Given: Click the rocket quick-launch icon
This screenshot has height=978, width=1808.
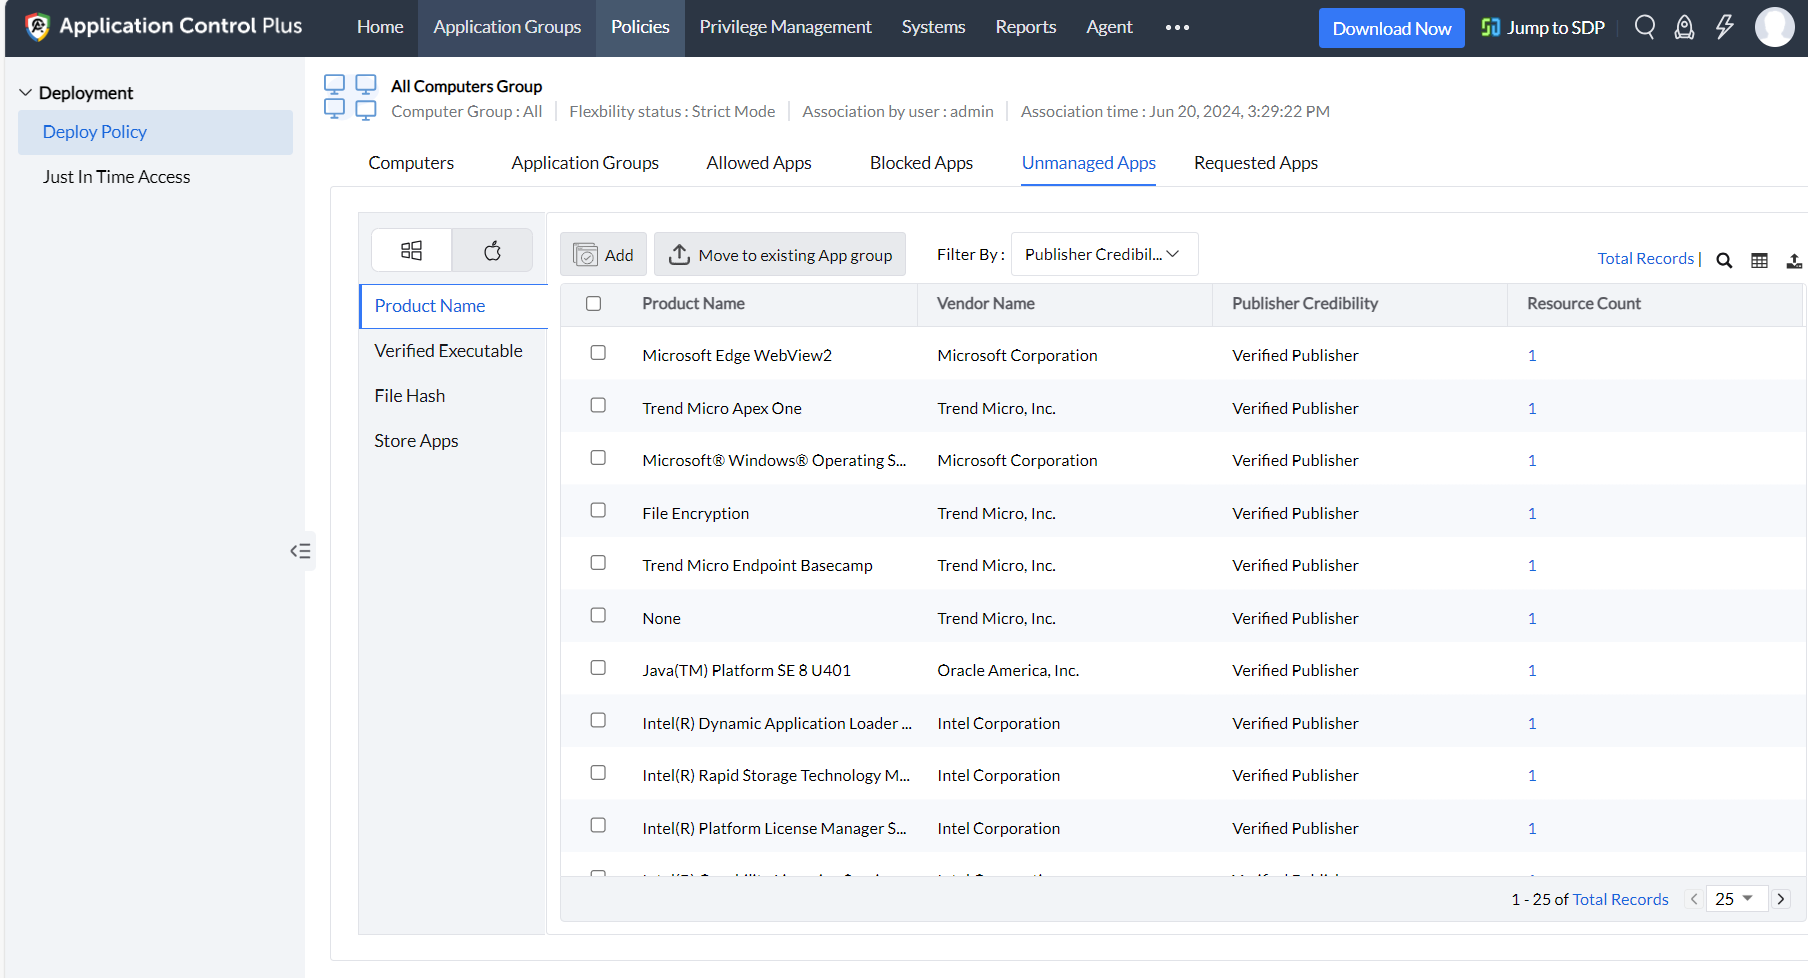Looking at the screenshot, I should tap(1684, 27).
